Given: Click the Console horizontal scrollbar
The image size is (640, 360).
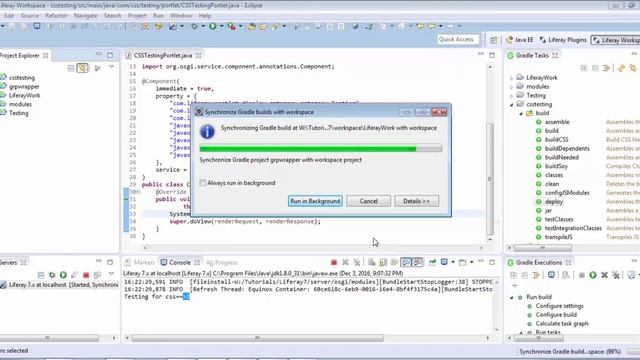Looking at the screenshot, I should pos(258,338).
